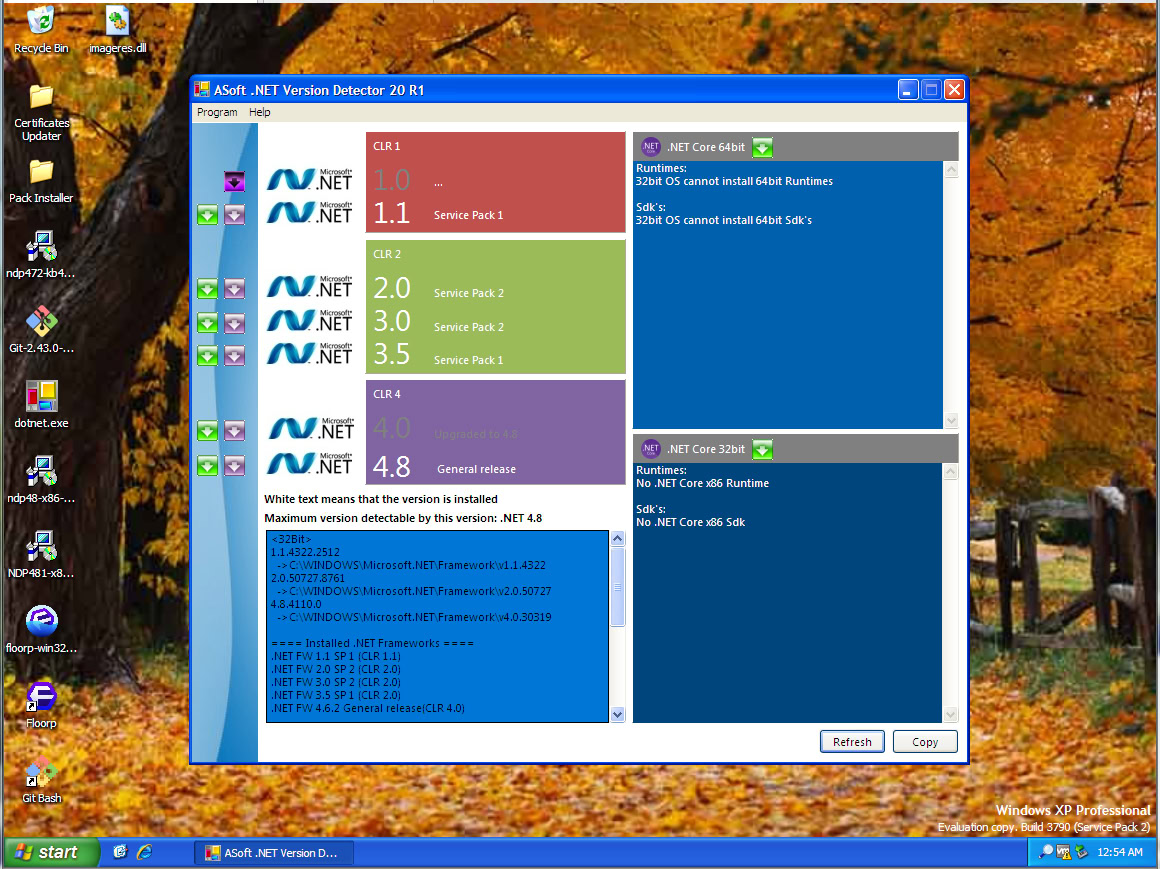
Task: Click green download arrow for .NET 1.1
Action: tap(208, 215)
